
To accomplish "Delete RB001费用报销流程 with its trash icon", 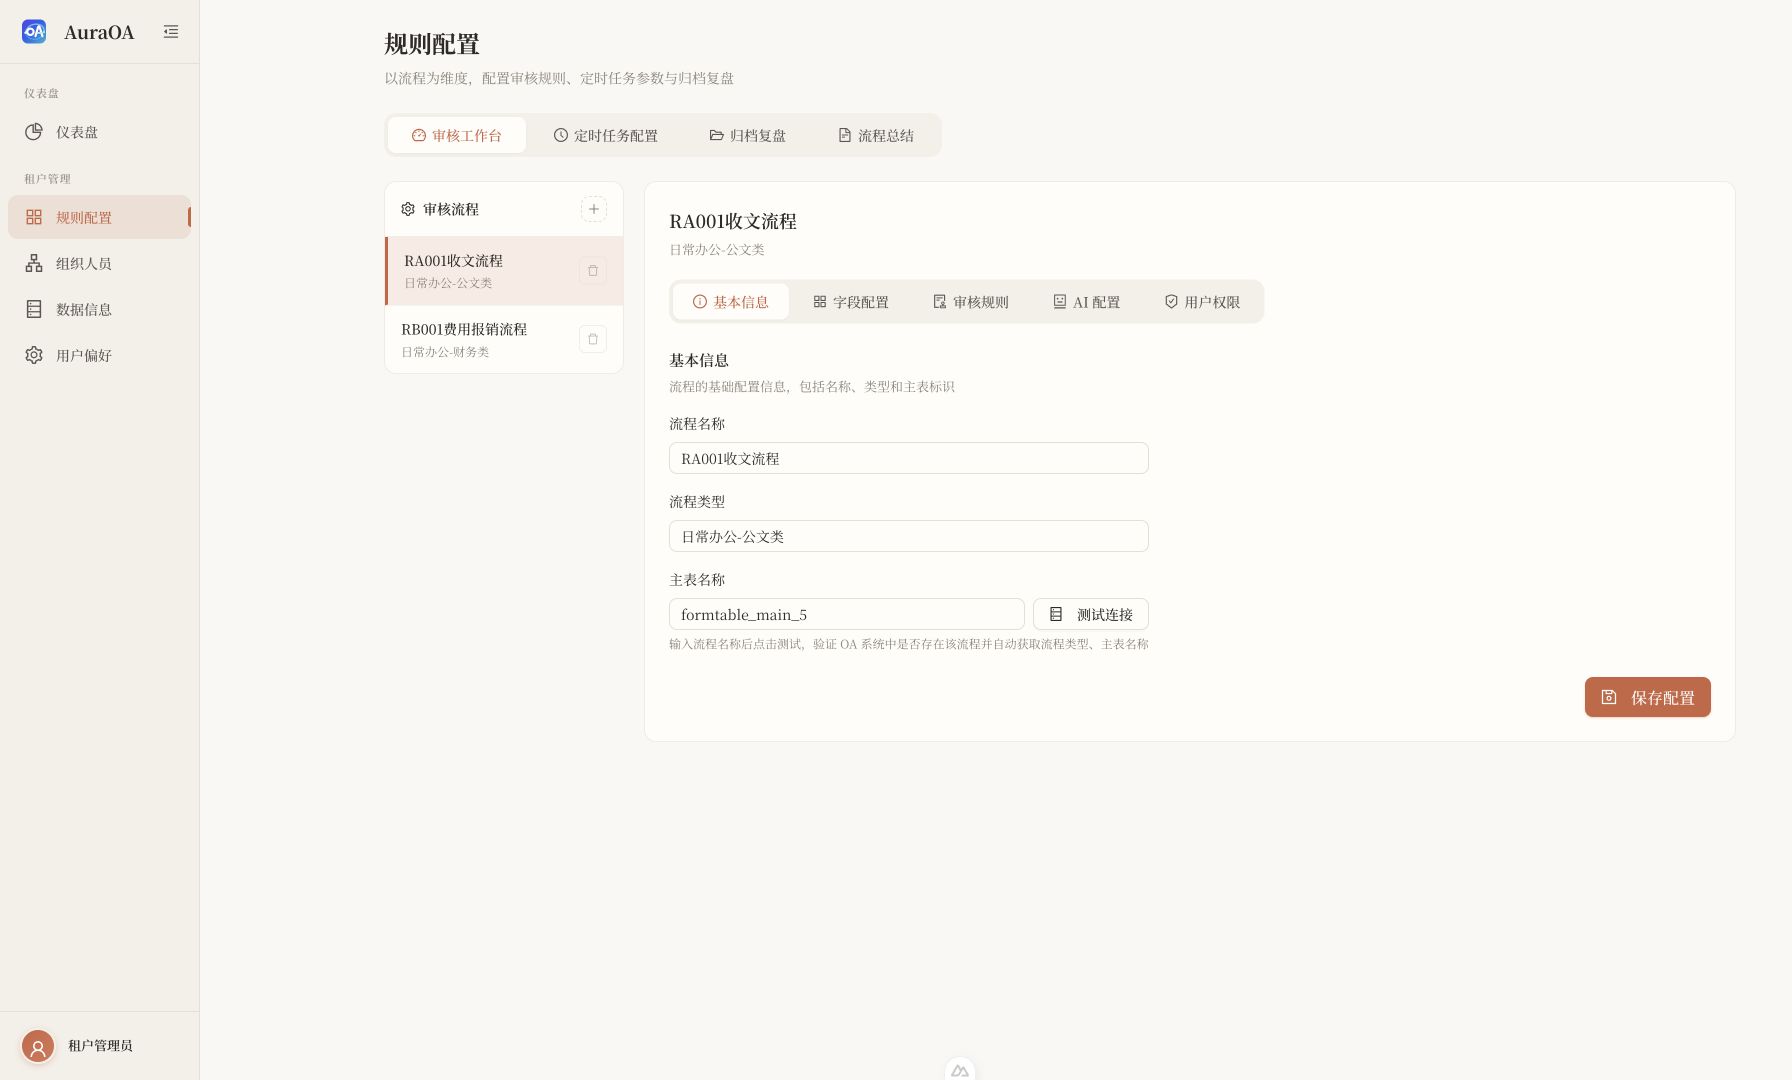I will 593,339.
